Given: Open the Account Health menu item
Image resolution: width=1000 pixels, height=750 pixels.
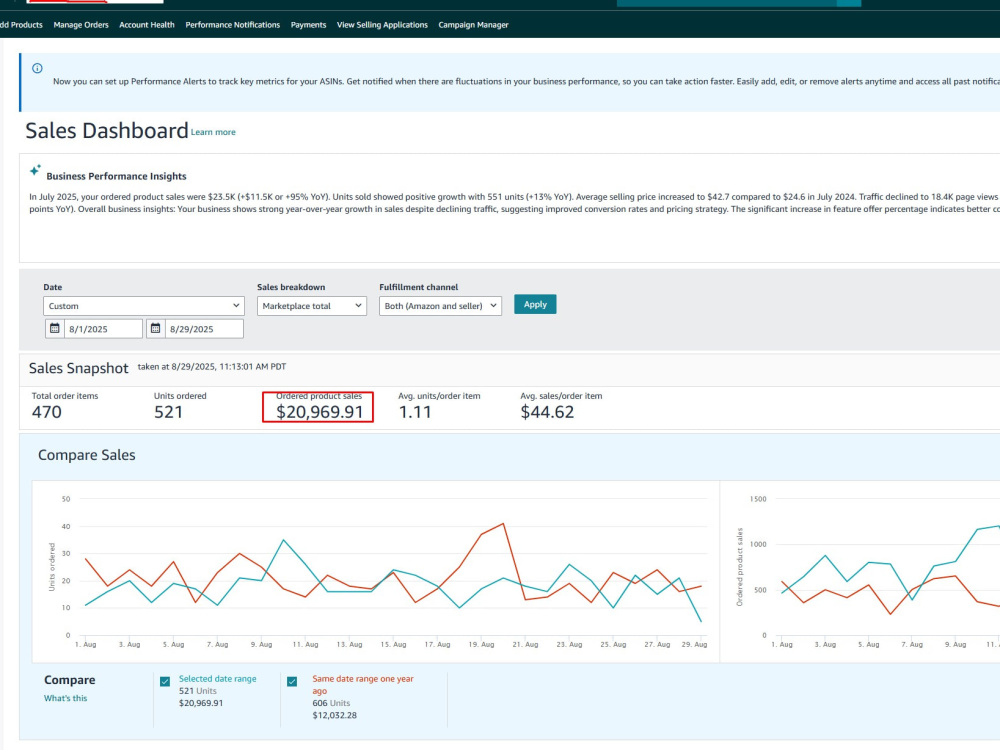Looking at the screenshot, I should pyautogui.click(x=147, y=25).
